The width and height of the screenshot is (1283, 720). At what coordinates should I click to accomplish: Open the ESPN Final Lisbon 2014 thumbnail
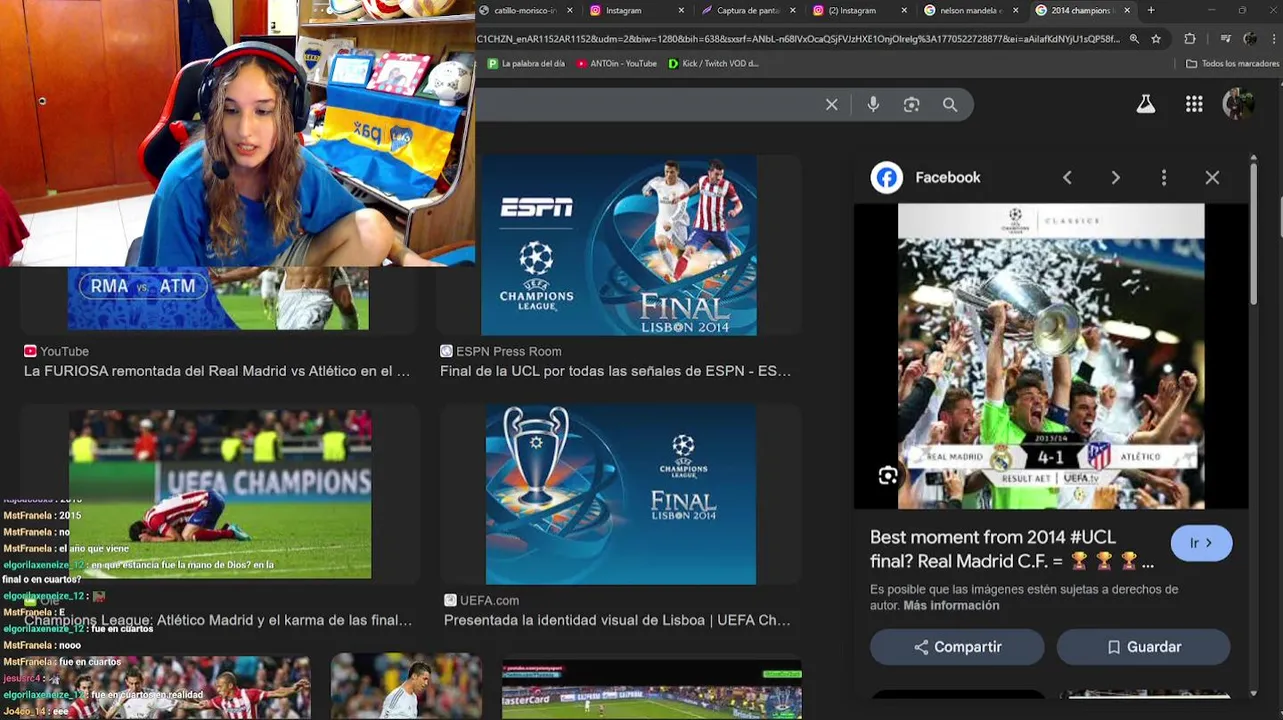619,245
